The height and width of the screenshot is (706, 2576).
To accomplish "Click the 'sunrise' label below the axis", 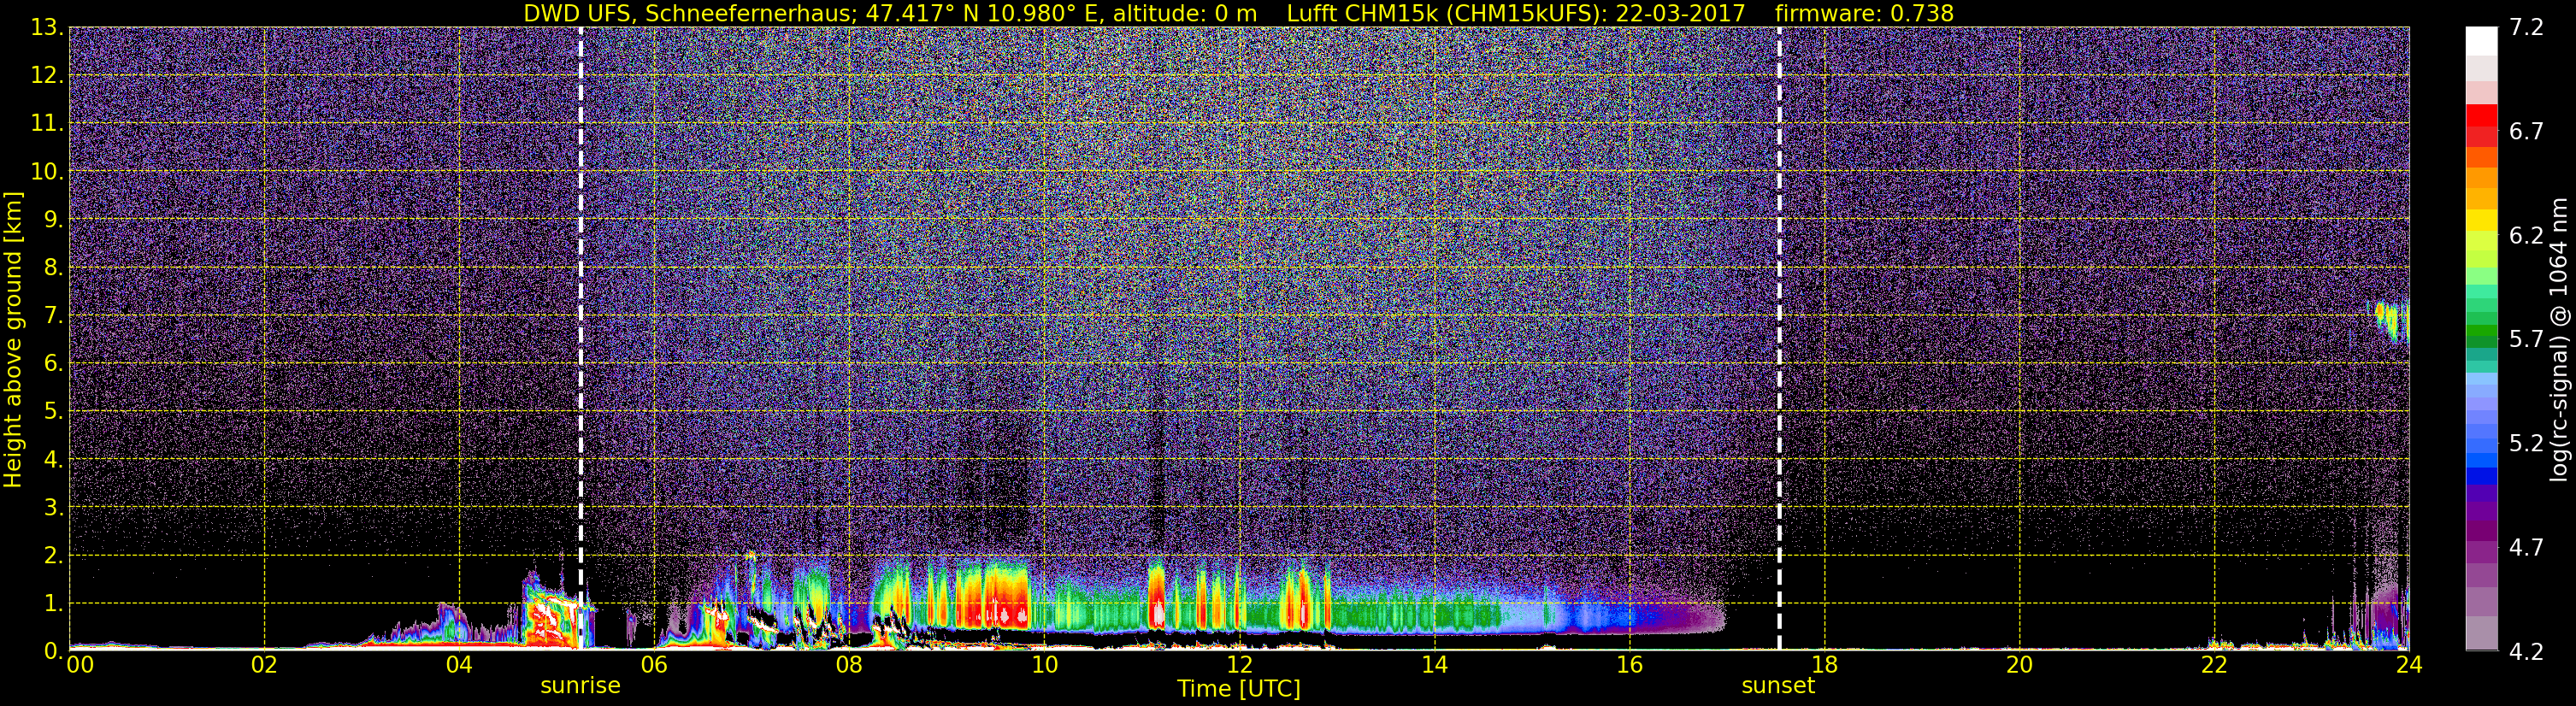I will point(580,686).
